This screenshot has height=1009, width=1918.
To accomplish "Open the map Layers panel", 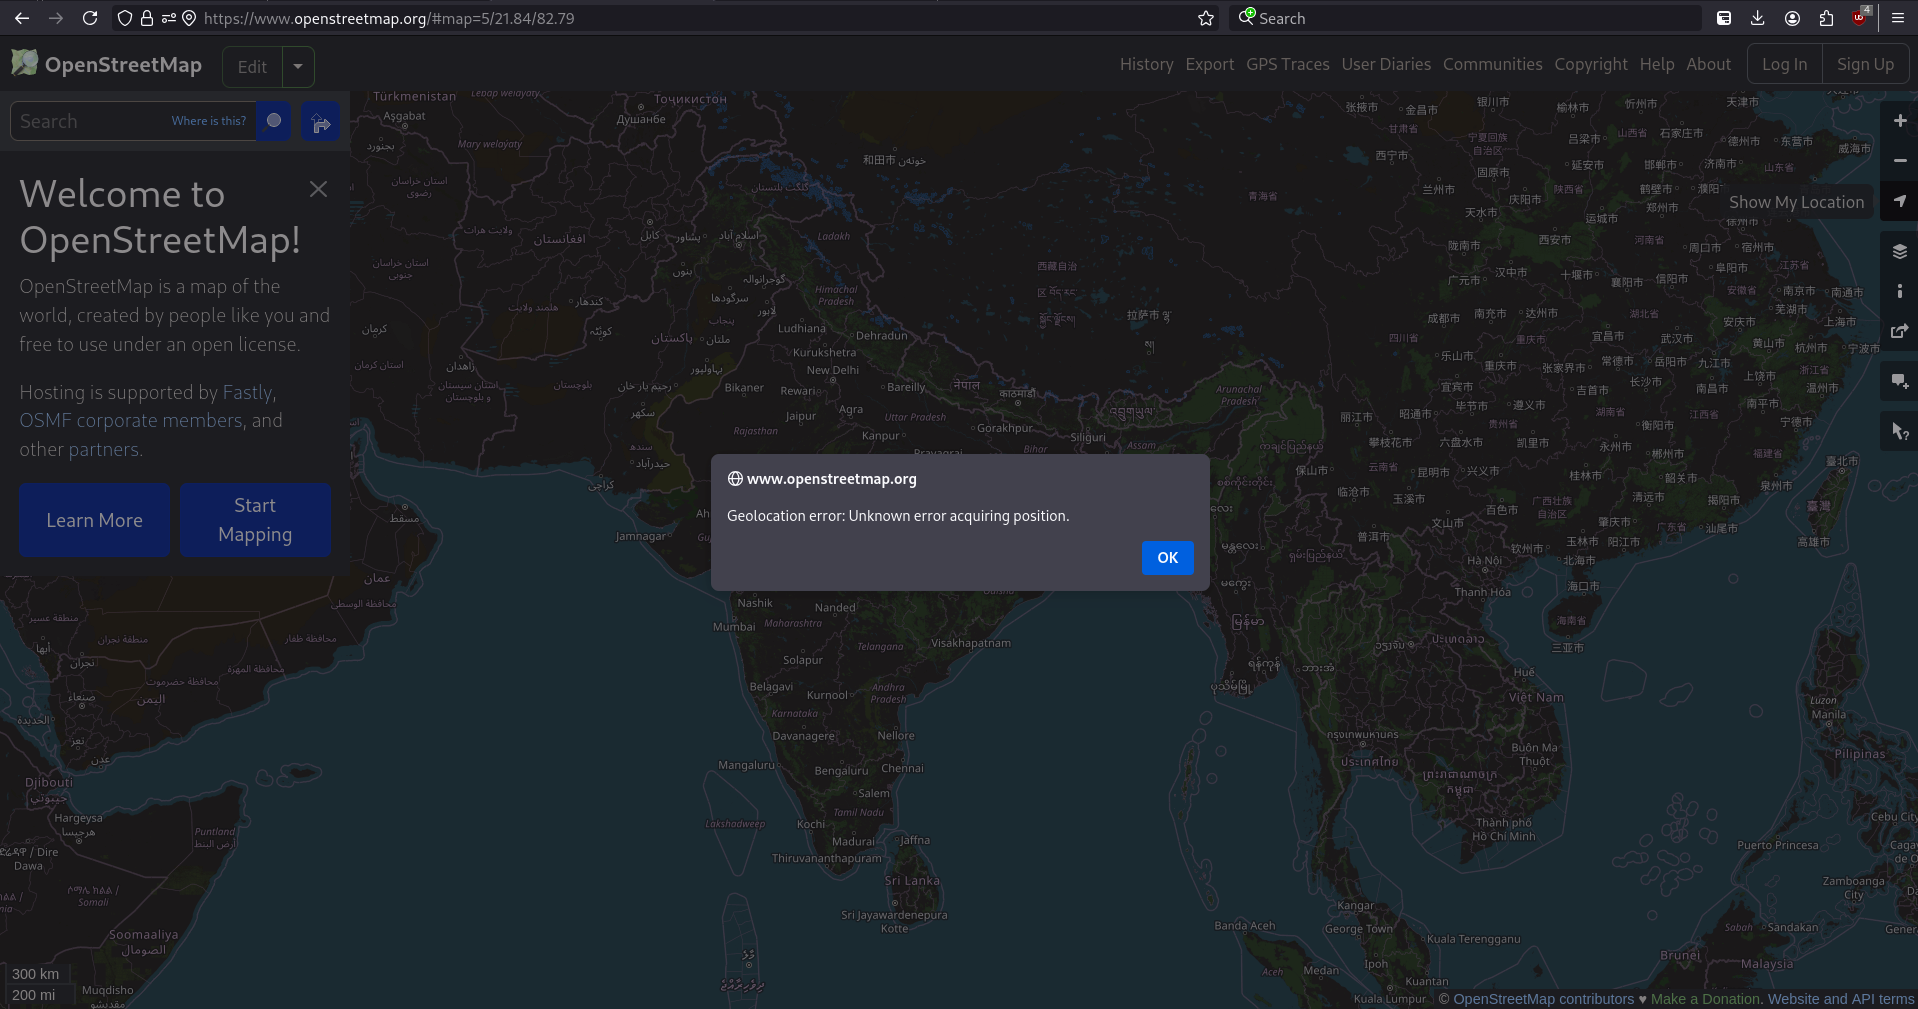I will click(1900, 251).
